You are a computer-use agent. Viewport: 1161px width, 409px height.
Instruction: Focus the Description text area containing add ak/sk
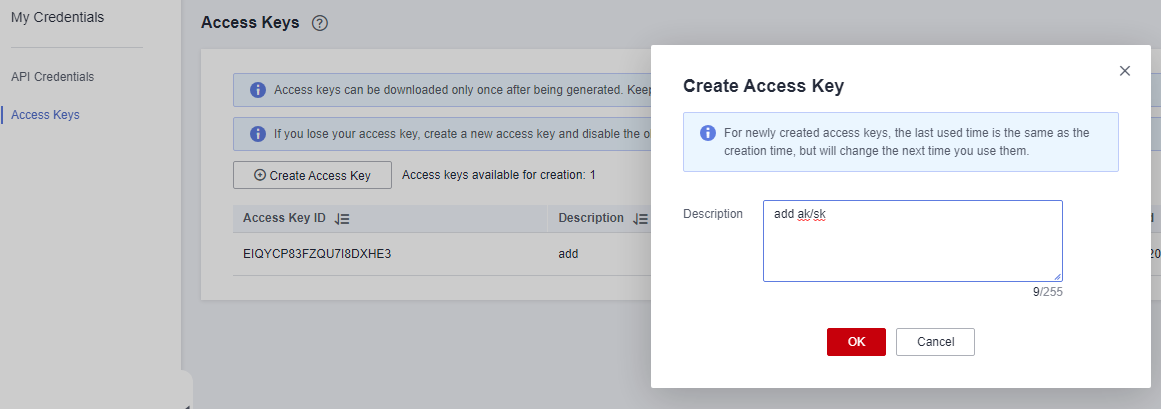click(913, 241)
